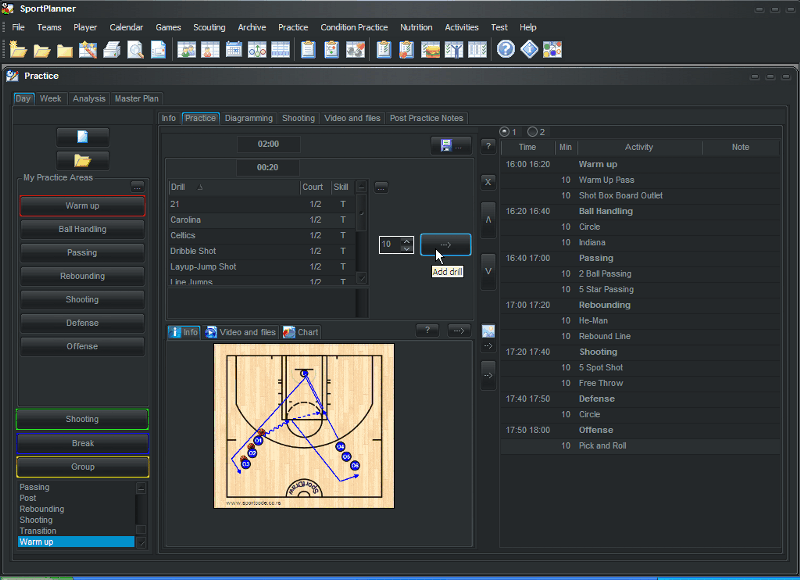Image resolution: width=800 pixels, height=580 pixels.
Task: Select radio button 2 above the schedule
Action: coord(533,132)
